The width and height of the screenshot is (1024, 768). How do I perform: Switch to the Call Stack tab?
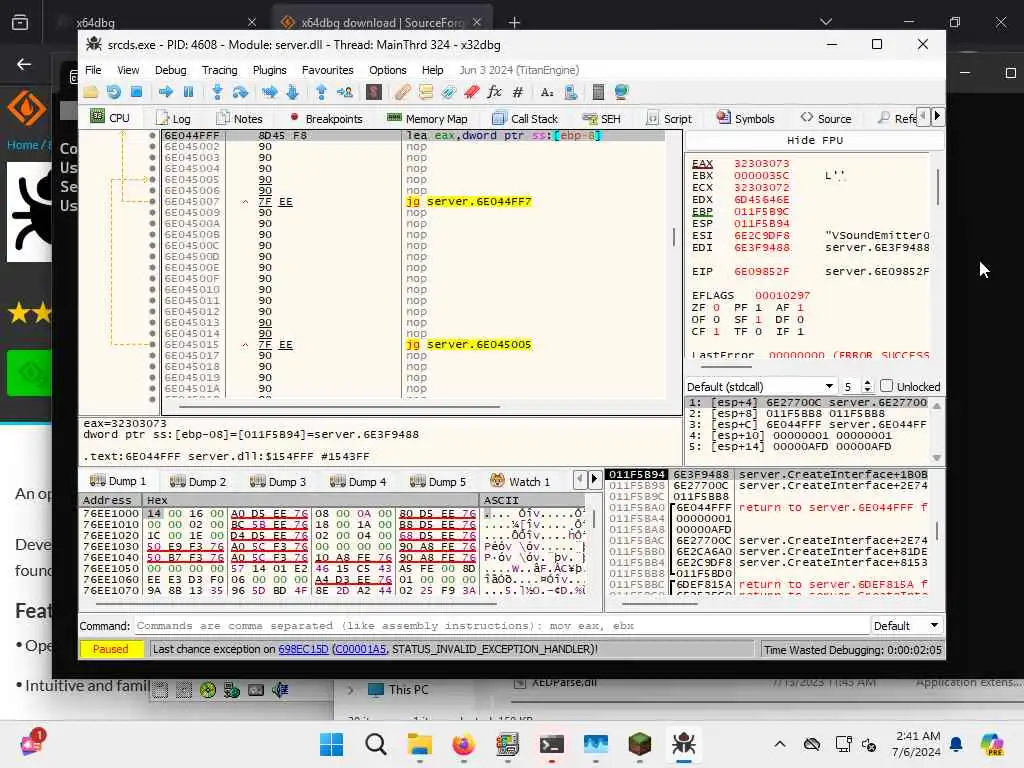tap(525, 118)
